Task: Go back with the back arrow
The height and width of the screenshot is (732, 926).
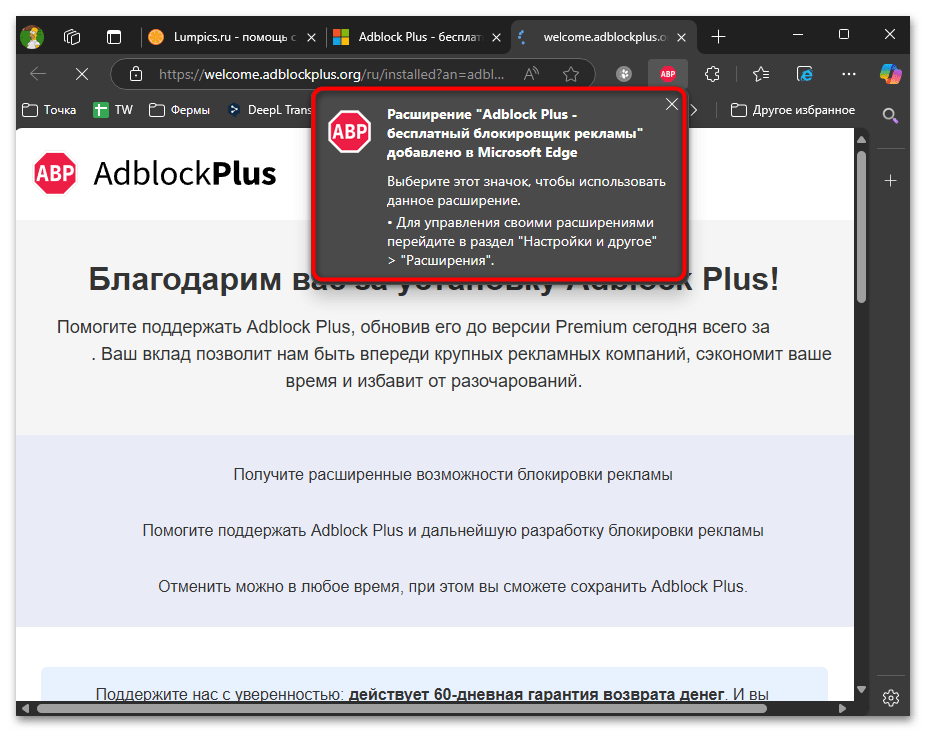Action: [38, 74]
